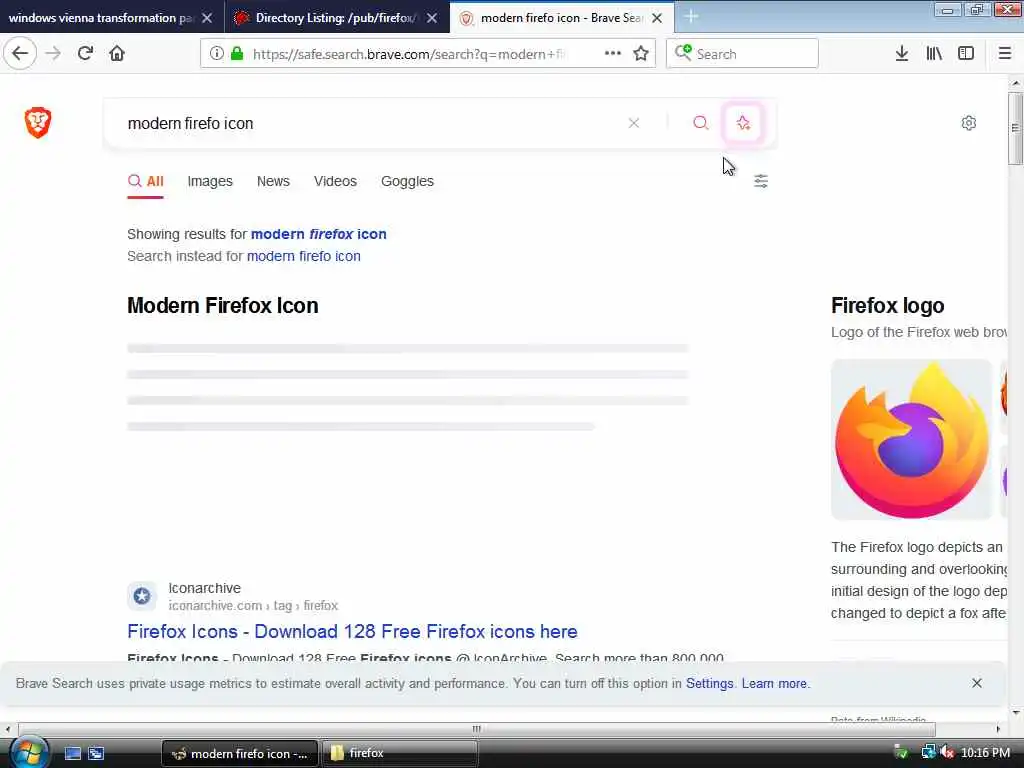Screen dimensions: 1024x768
Task: Submit search with magnifier icon
Action: [701, 123]
